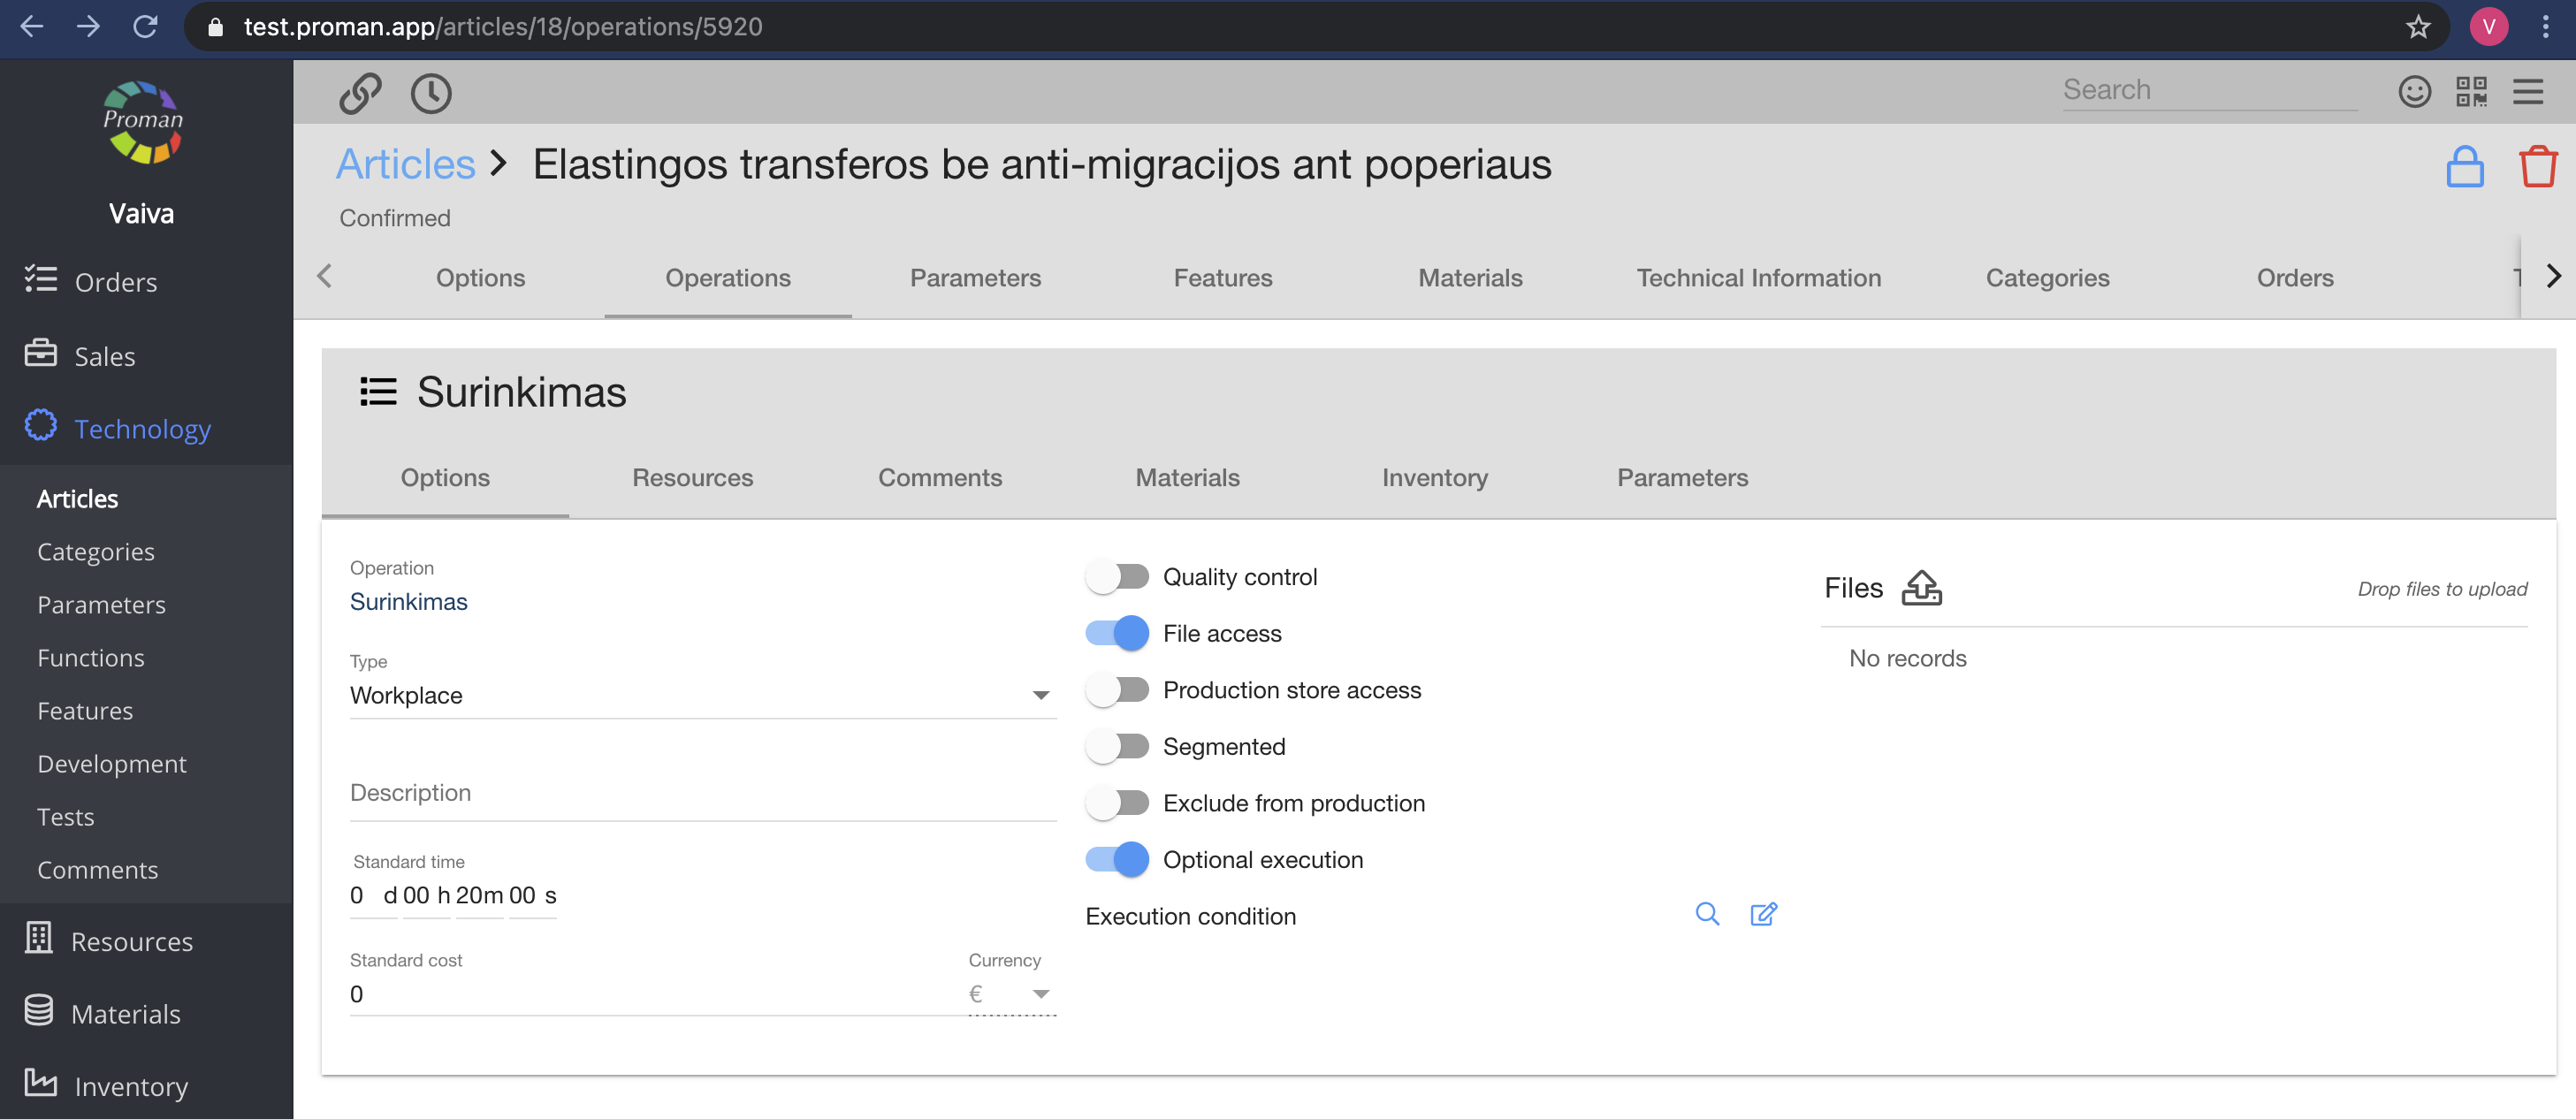Edit execution condition with pencil icon
The width and height of the screenshot is (2576, 1119).
click(x=1763, y=914)
